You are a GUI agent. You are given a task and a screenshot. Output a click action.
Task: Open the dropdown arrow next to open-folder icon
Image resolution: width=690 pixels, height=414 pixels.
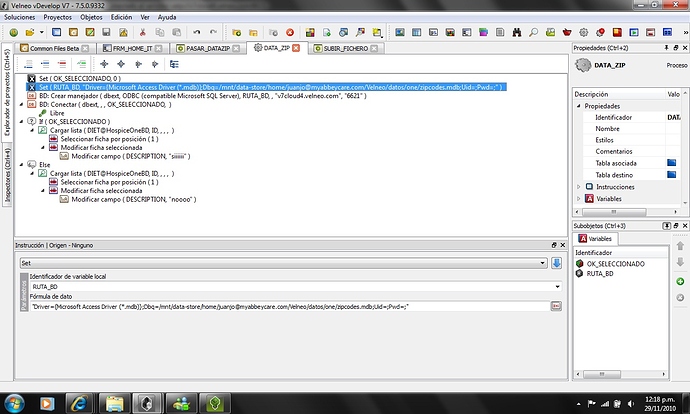click(x=41, y=32)
